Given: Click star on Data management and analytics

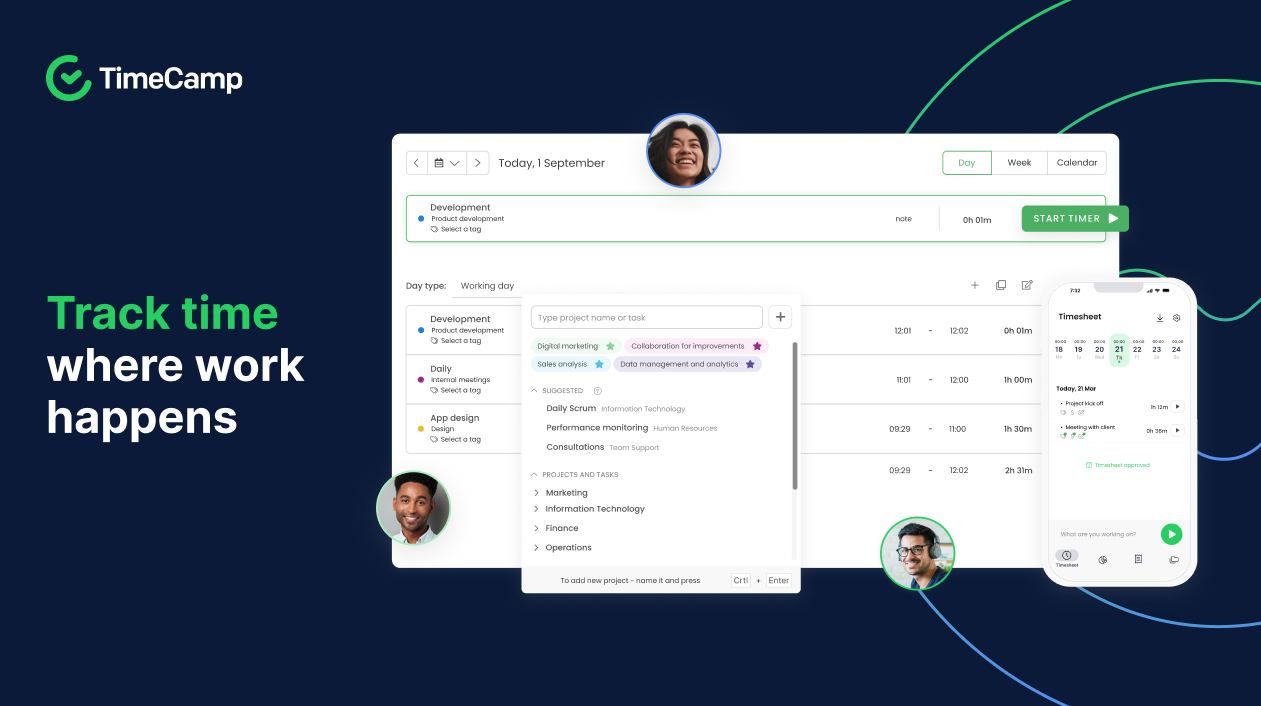Looking at the screenshot, I should [x=750, y=364].
